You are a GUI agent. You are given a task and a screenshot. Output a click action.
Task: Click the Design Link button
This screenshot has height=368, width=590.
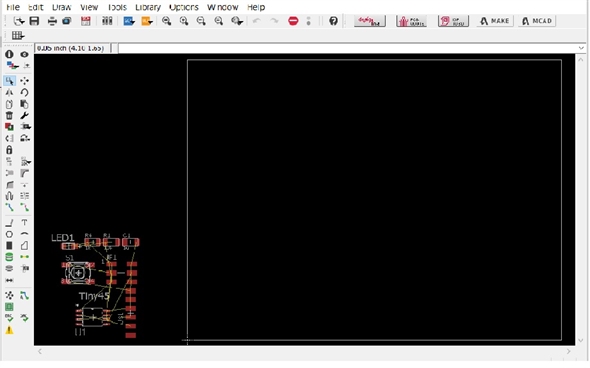[x=370, y=21]
